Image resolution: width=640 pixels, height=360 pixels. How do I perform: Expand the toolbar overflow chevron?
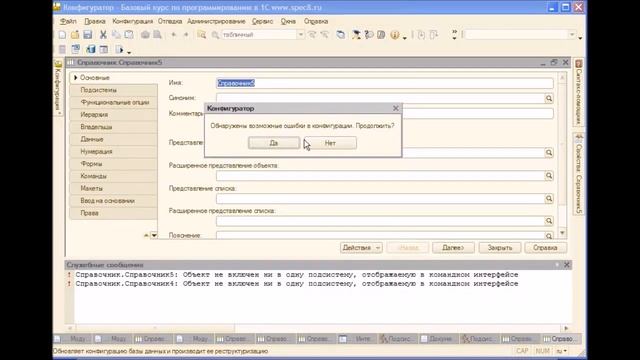[454, 35]
